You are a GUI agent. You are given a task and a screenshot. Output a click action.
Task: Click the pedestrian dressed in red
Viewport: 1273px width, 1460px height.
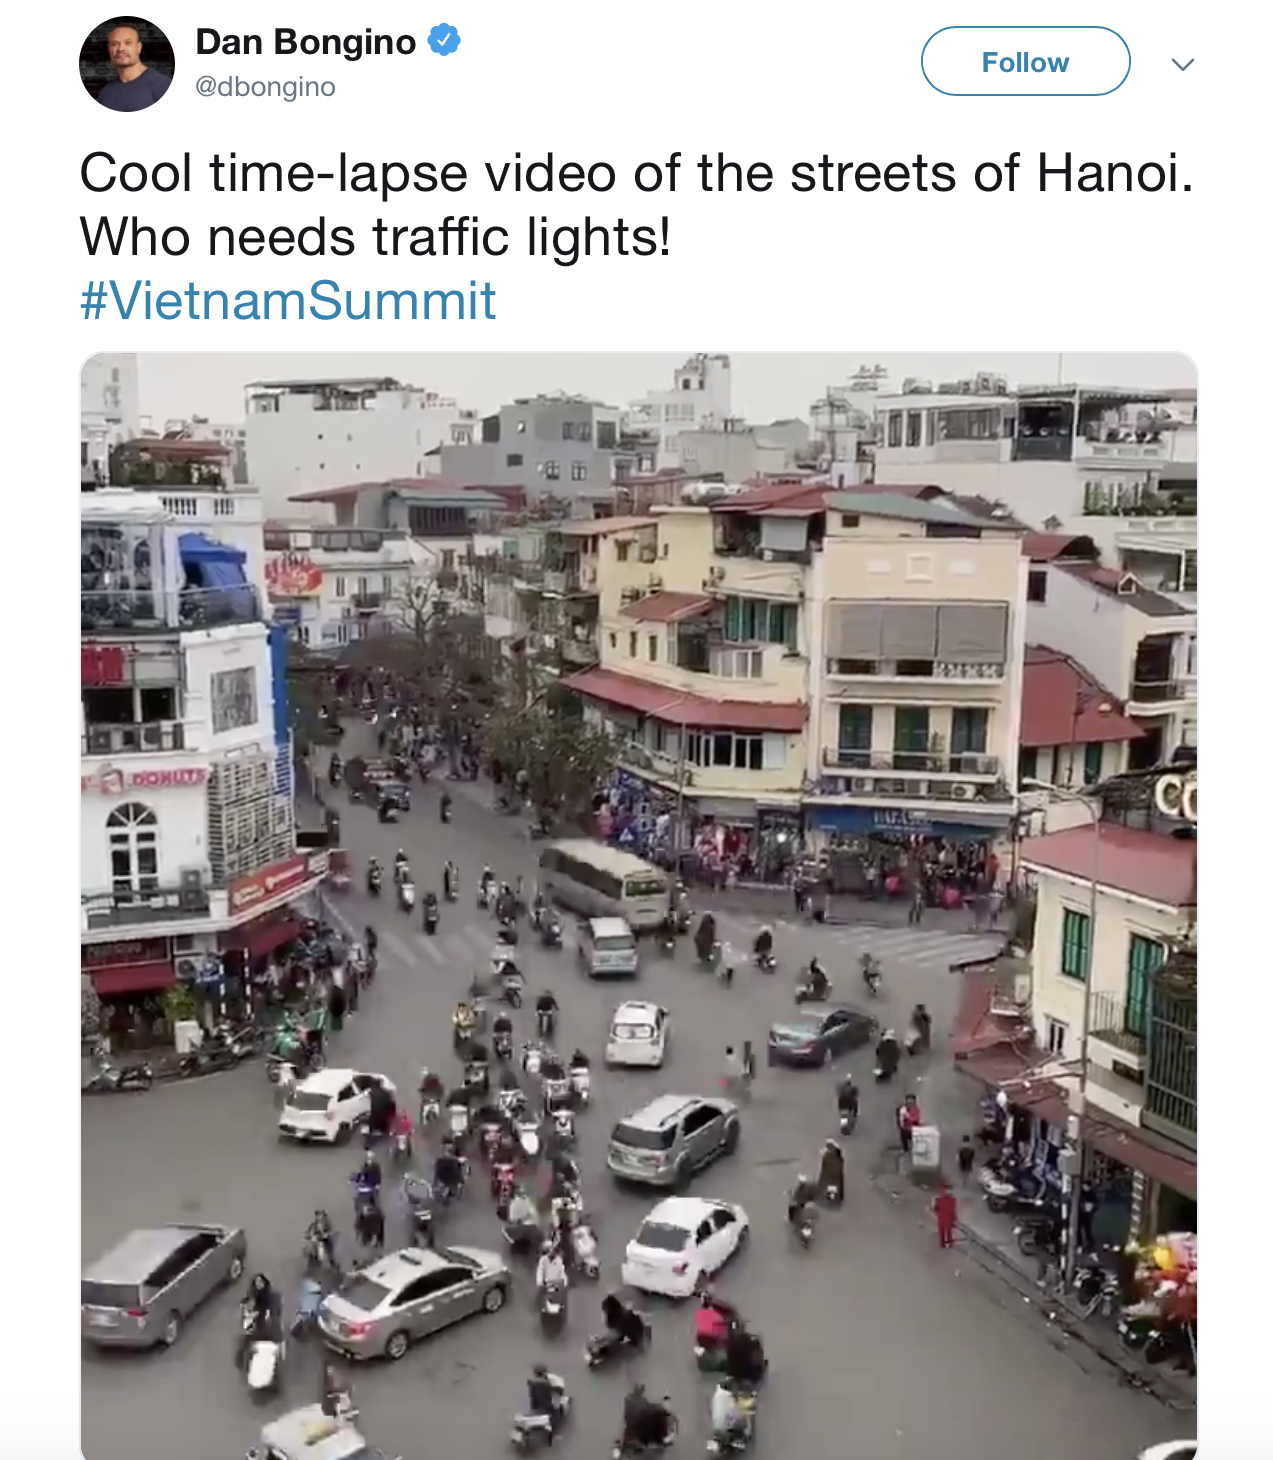(945, 1213)
